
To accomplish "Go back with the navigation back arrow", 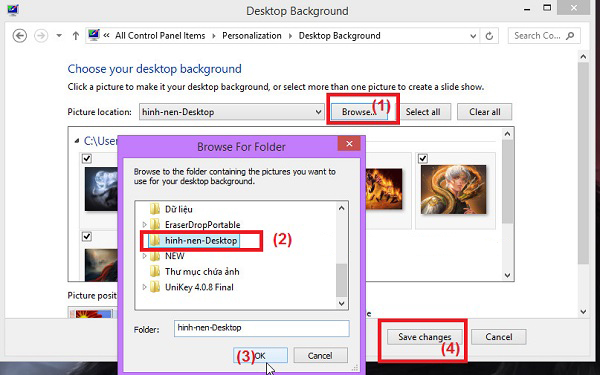I will pyautogui.click(x=20, y=36).
